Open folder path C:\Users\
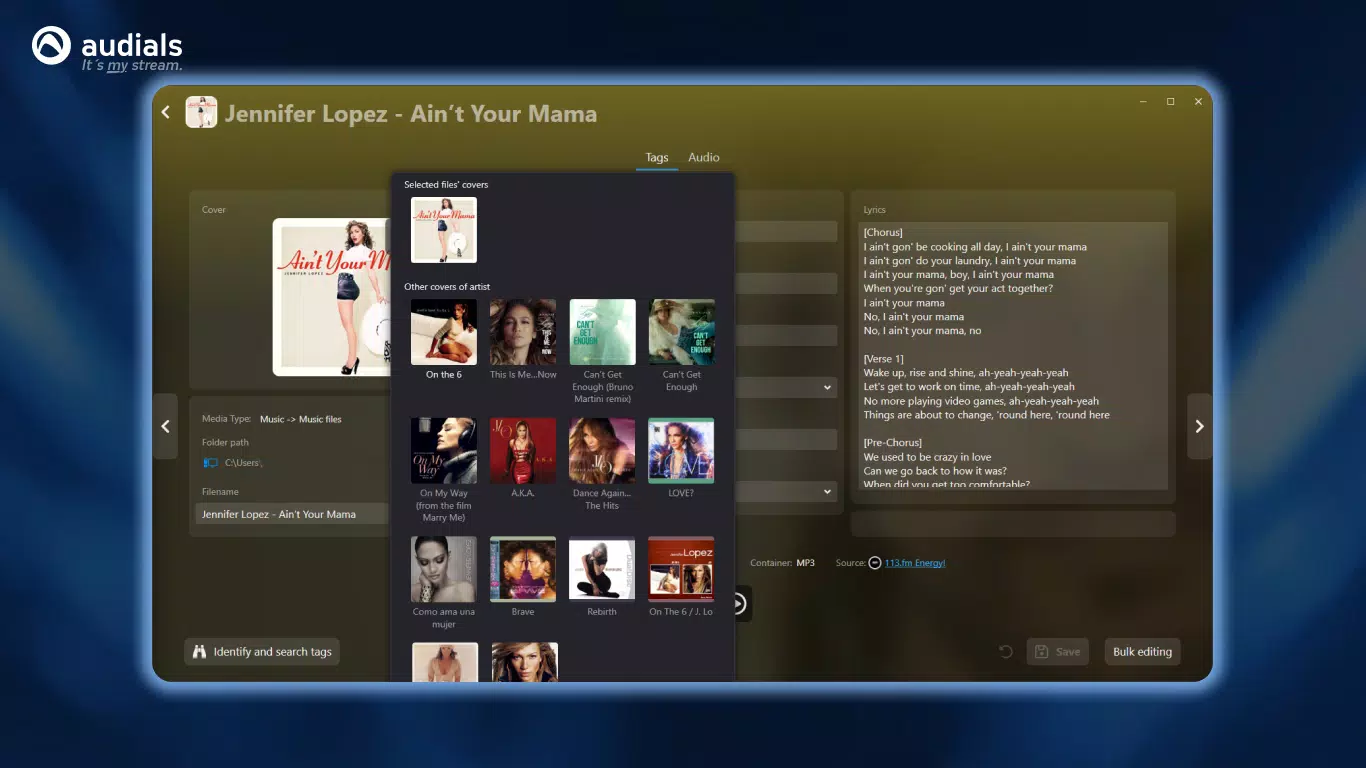The image size is (1366, 768). [243, 463]
